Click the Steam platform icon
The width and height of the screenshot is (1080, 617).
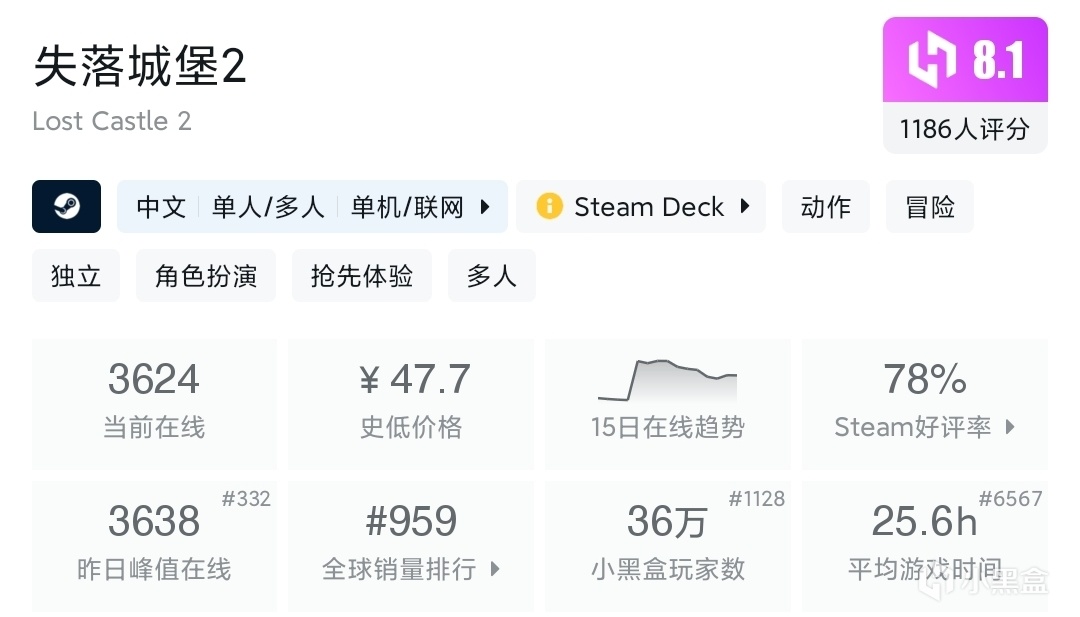tap(67, 207)
